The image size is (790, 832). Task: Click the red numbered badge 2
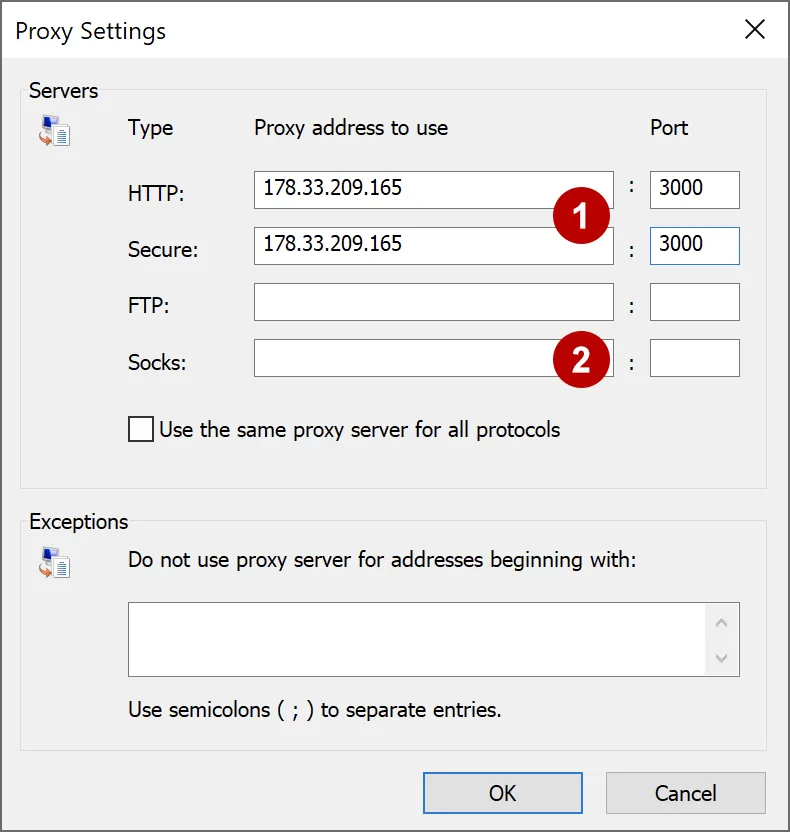[x=583, y=358]
